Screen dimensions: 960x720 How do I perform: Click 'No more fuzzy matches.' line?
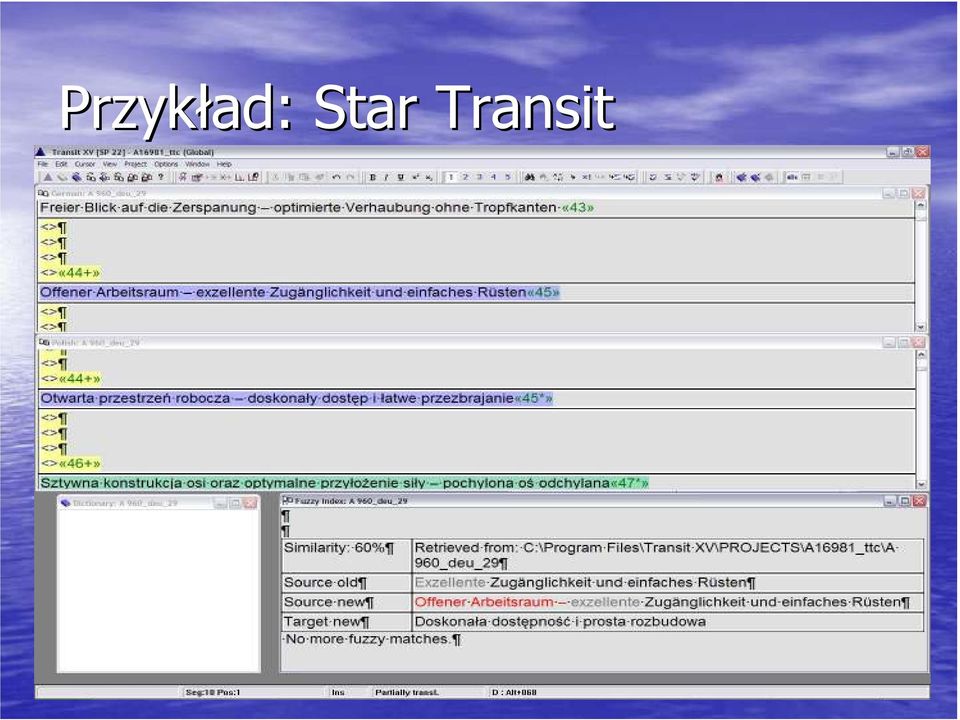pos(371,639)
